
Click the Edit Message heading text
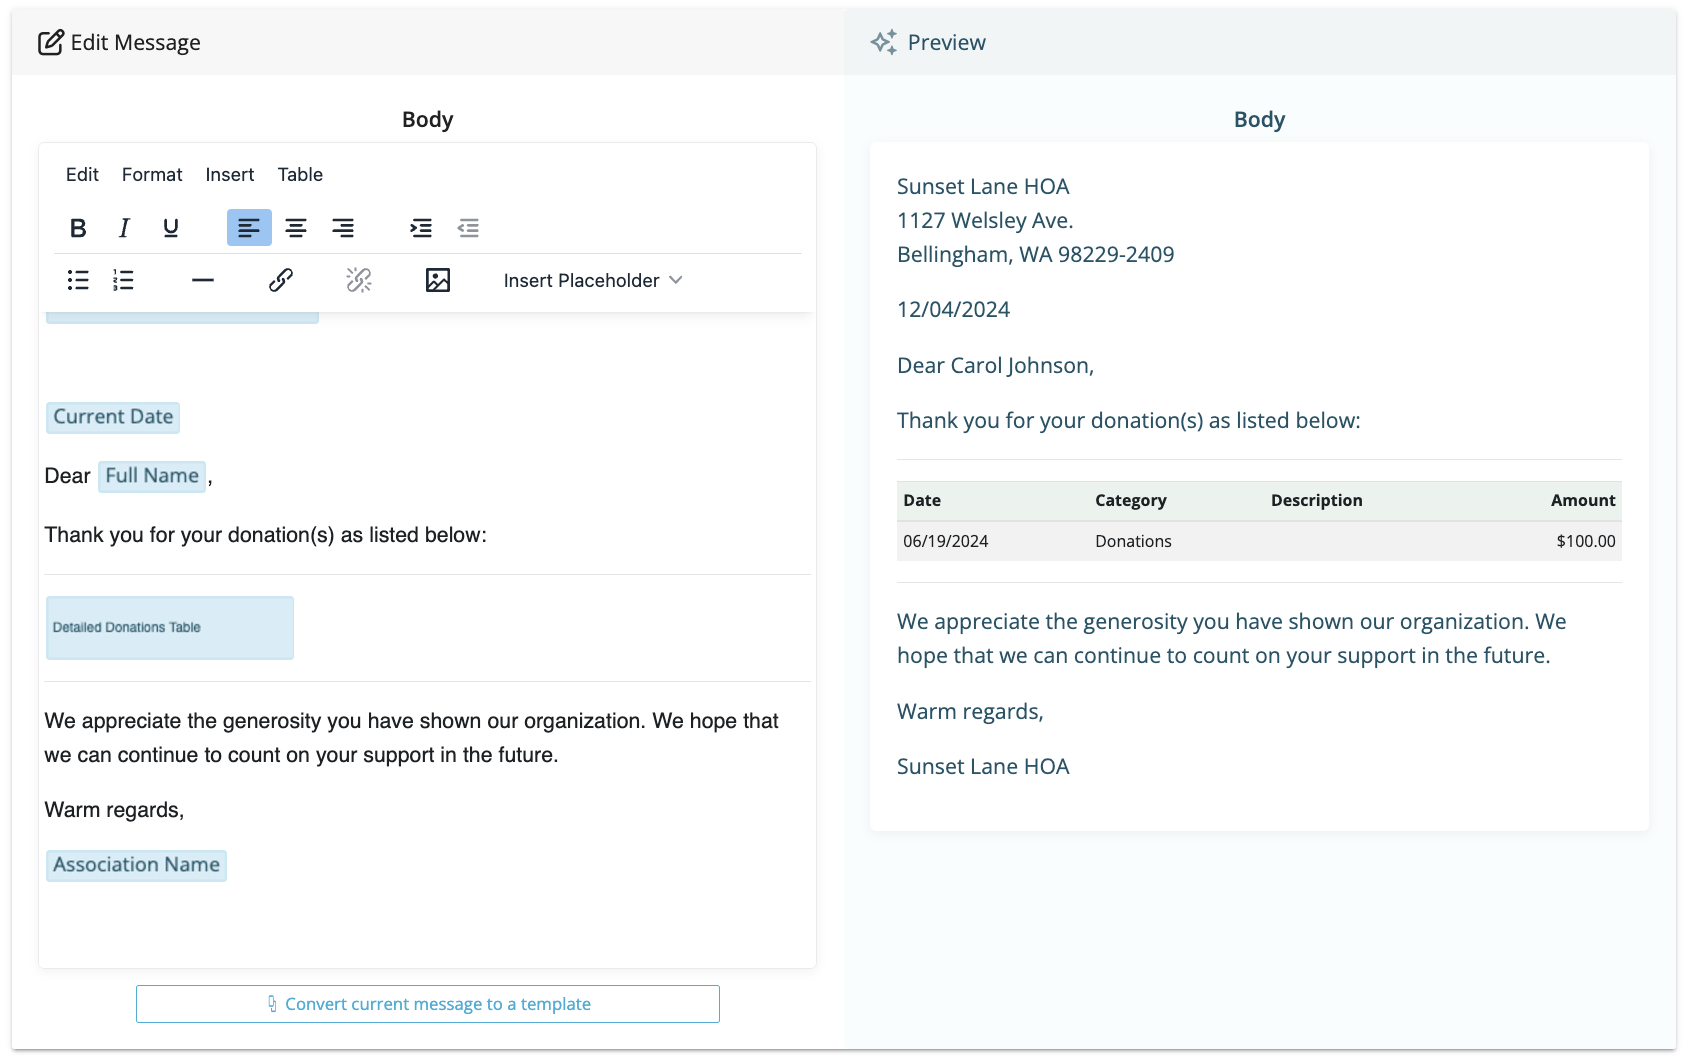[x=135, y=42]
